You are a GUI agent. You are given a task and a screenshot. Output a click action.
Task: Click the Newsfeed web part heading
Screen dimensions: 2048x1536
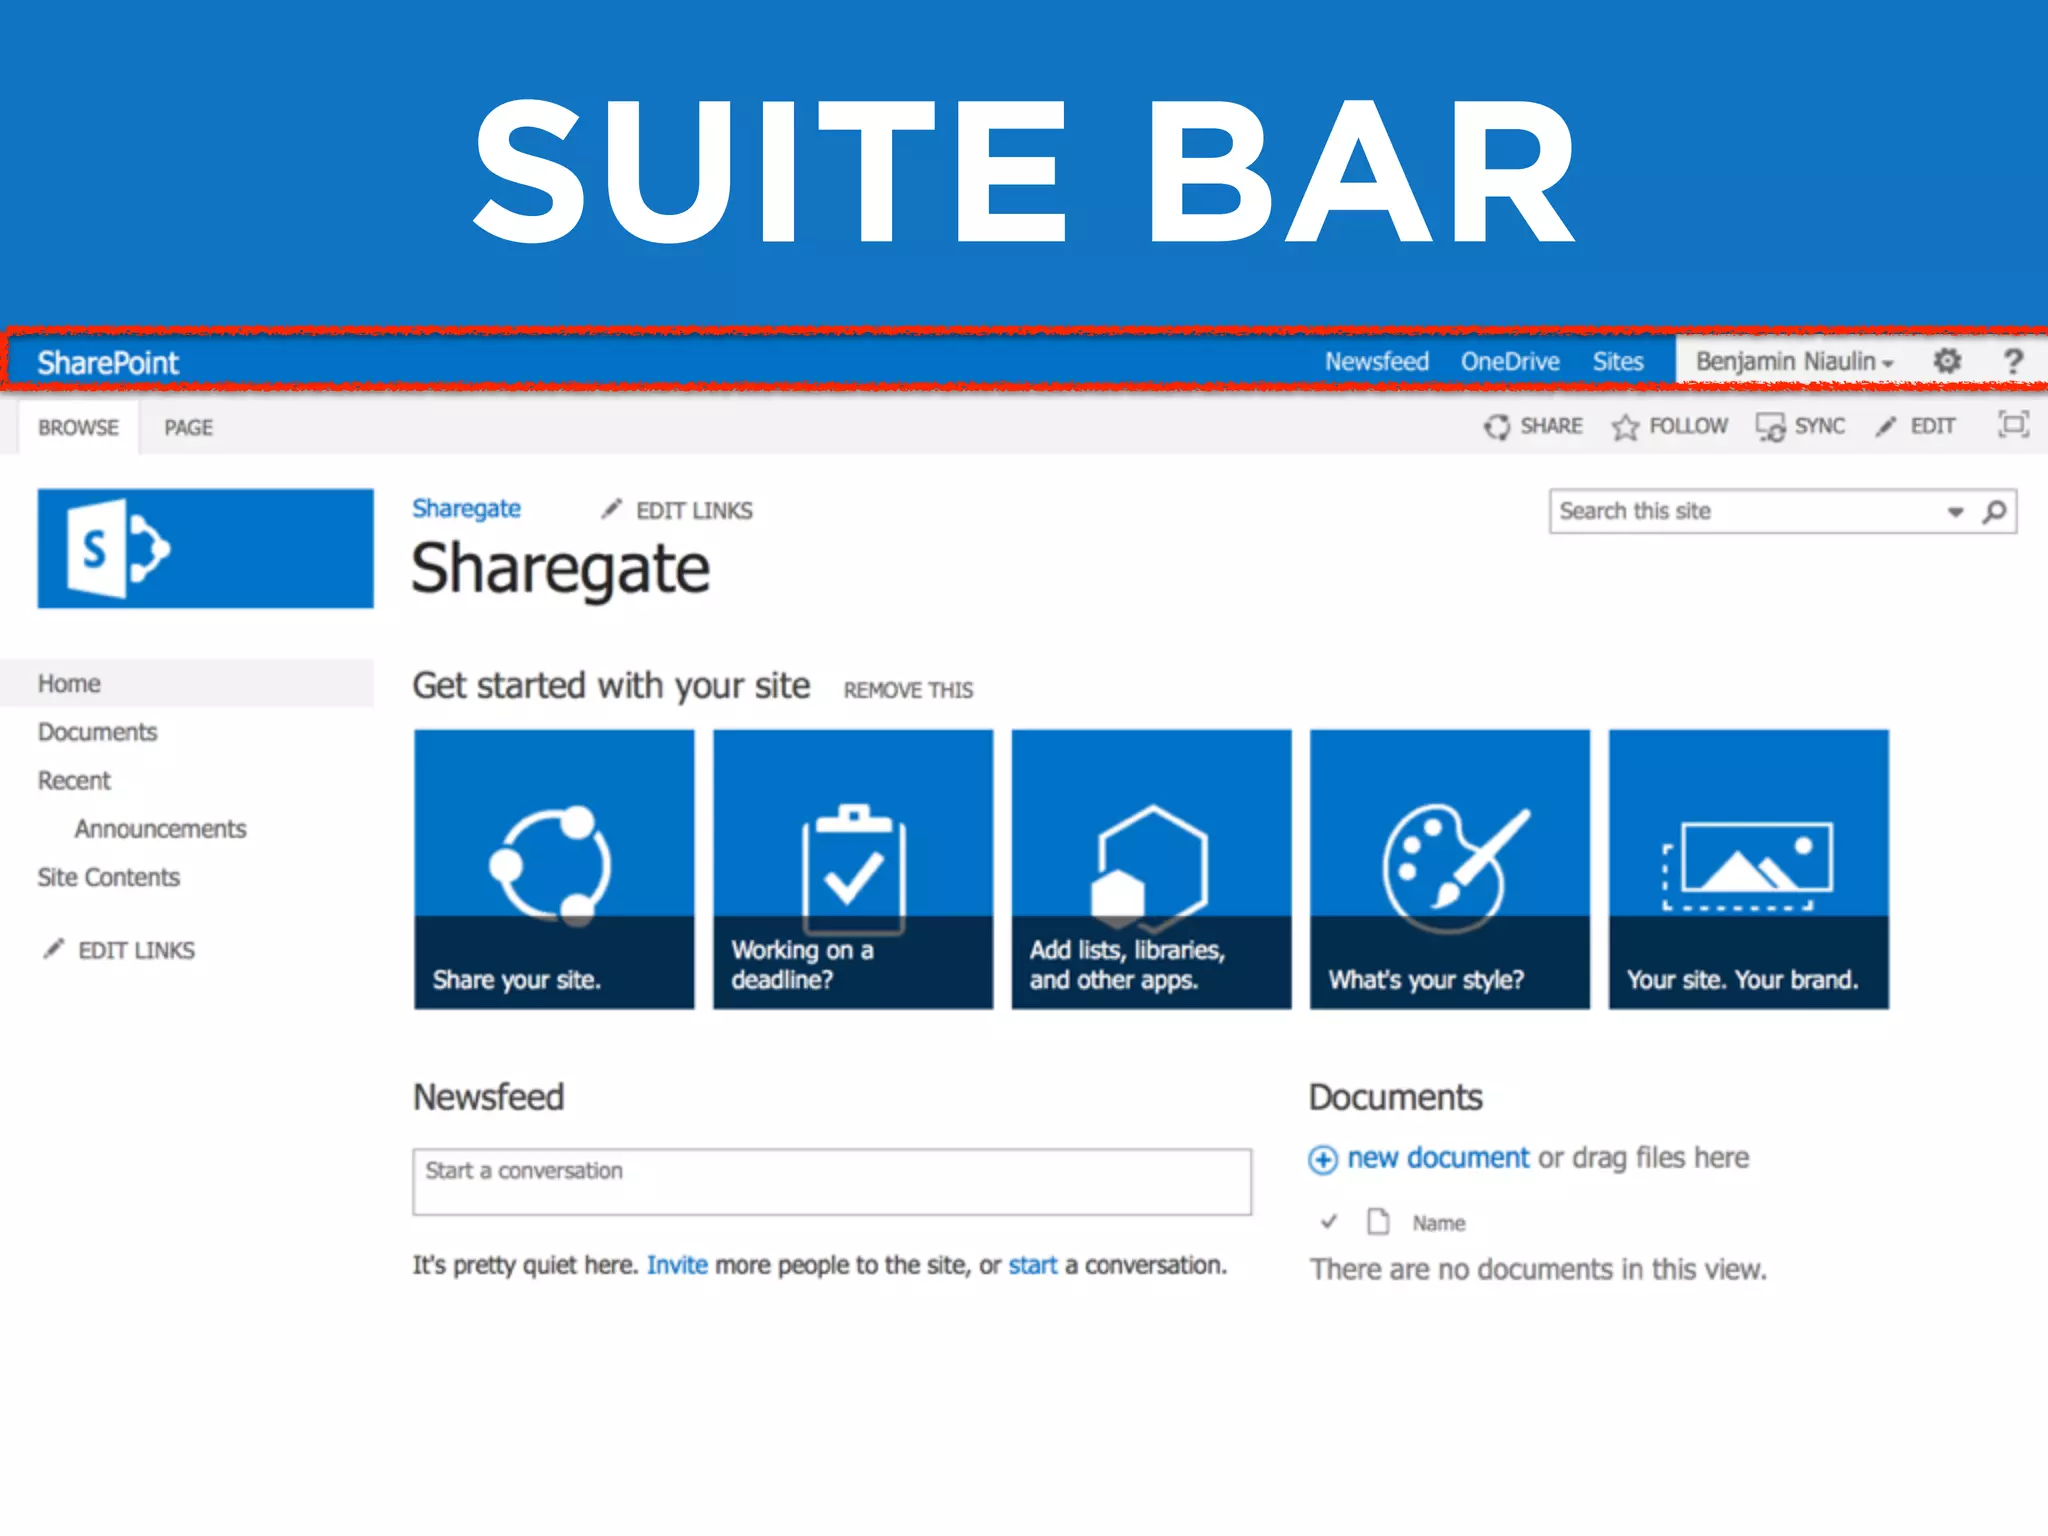(x=488, y=1098)
